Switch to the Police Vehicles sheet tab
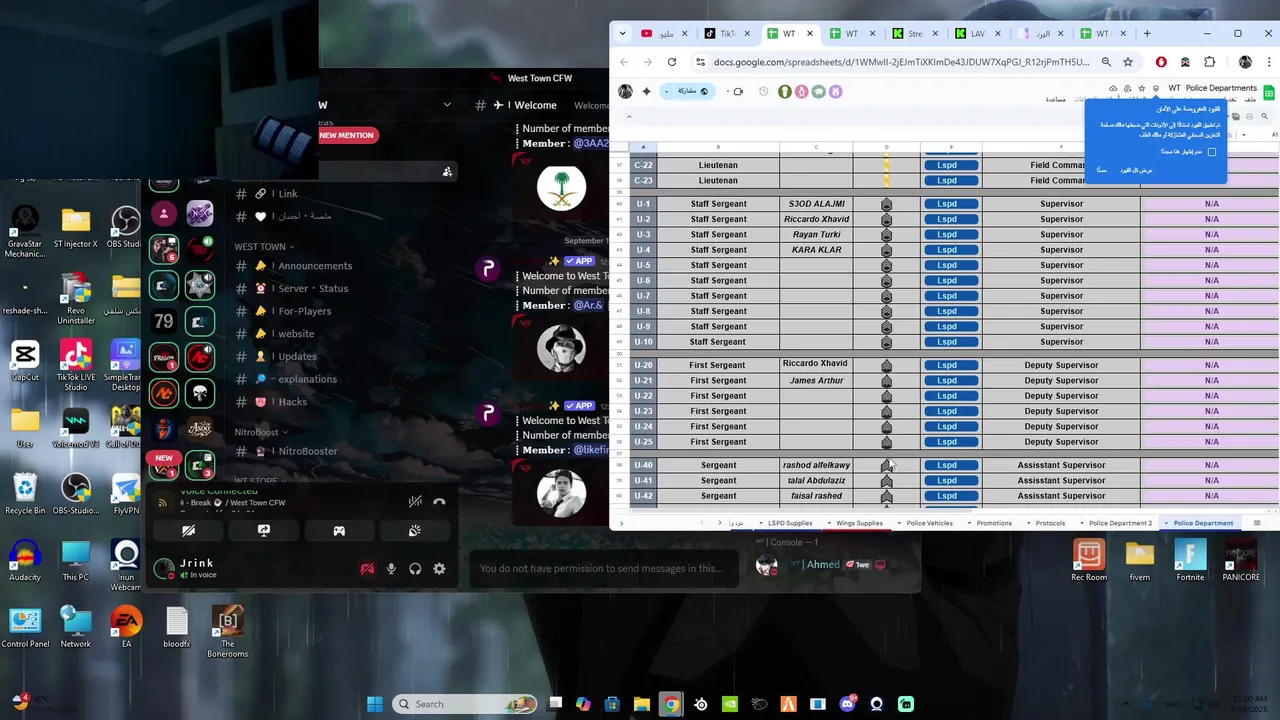This screenshot has width=1280, height=720. (x=929, y=523)
